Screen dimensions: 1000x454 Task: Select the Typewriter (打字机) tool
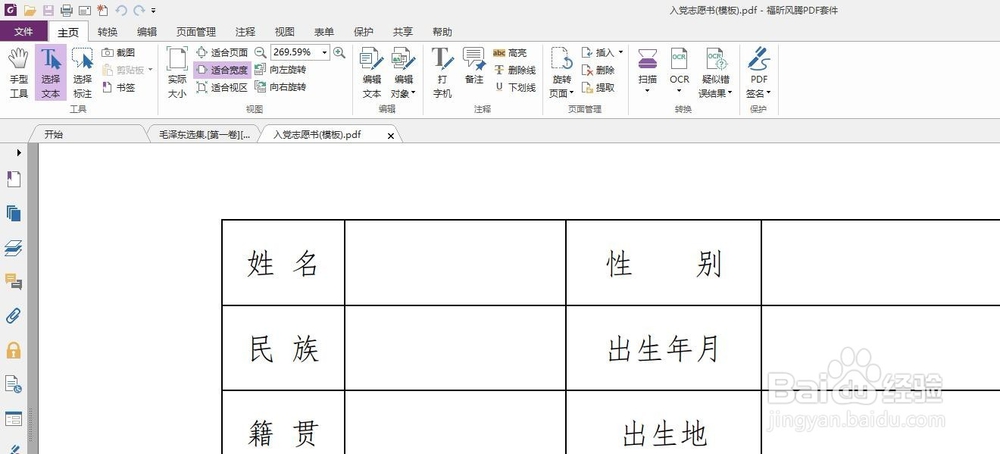click(x=443, y=73)
